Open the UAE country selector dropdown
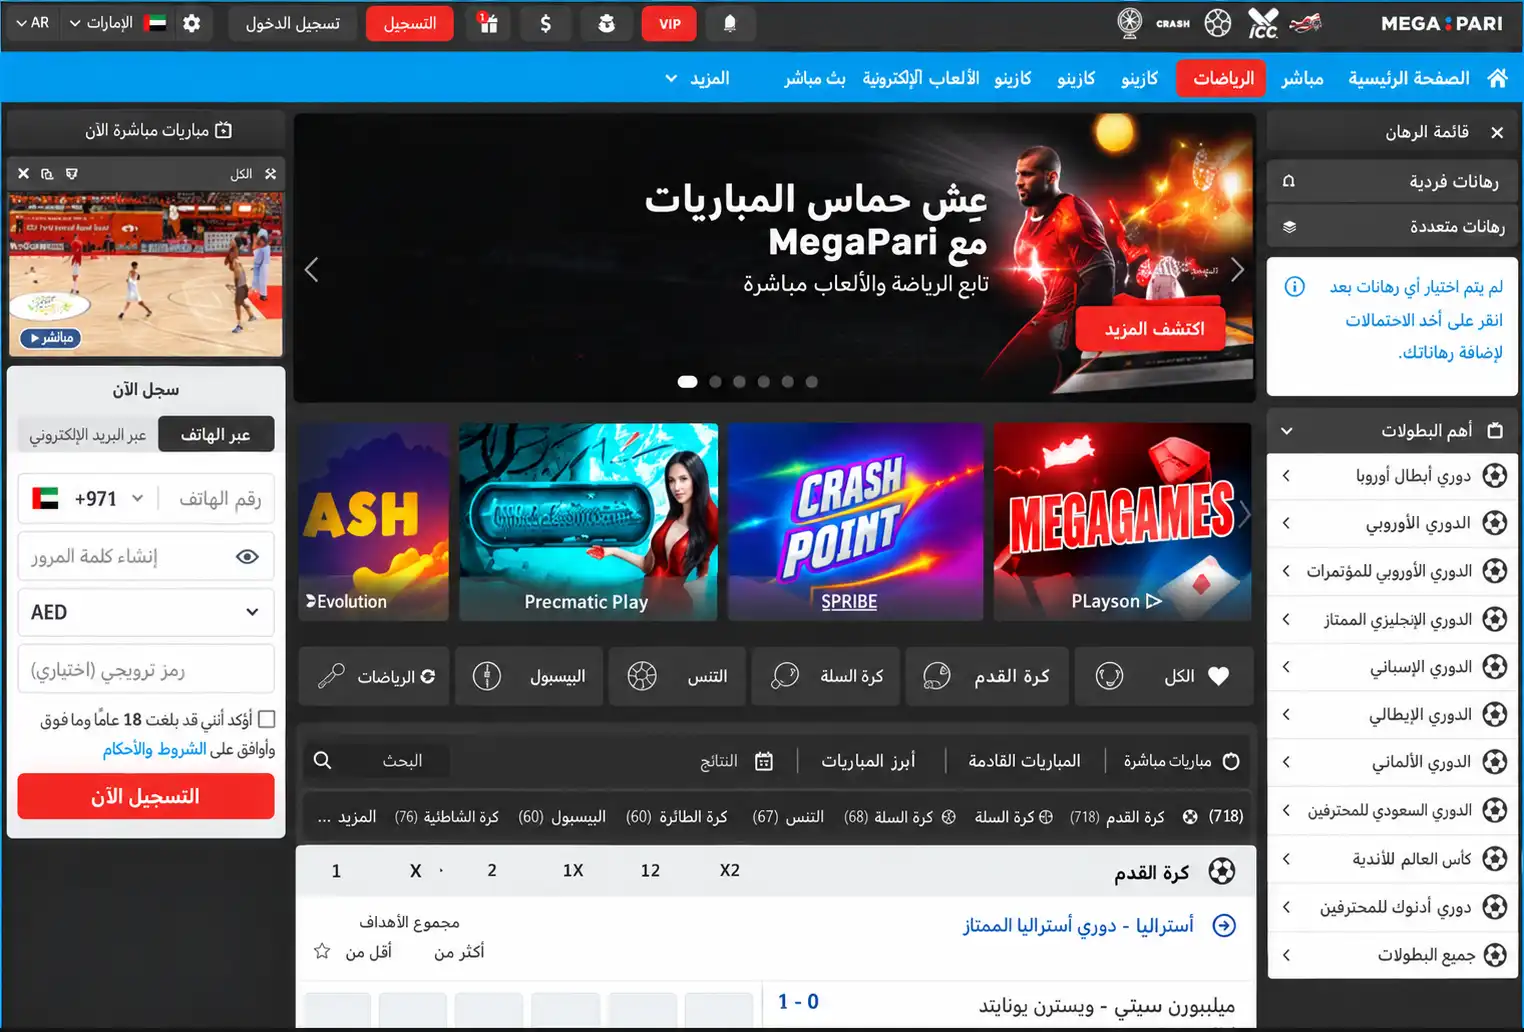The height and width of the screenshot is (1032, 1524). pyautogui.click(x=117, y=23)
